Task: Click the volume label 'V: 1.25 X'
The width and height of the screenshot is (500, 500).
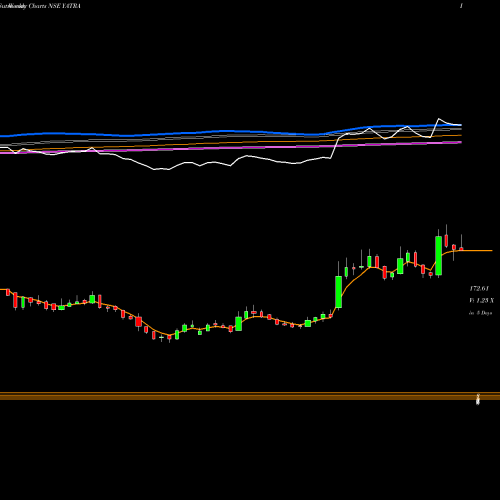Action: pos(481,301)
